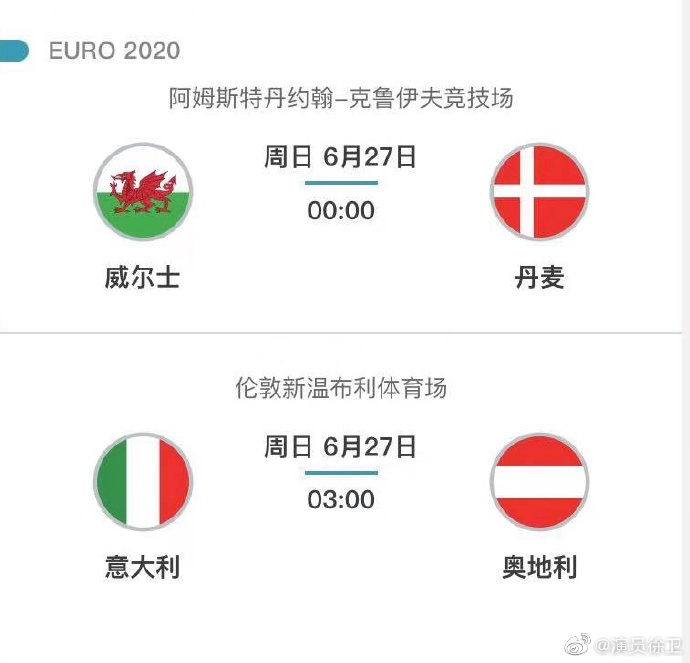Click the 00:00 kickoff time

pos(341,210)
